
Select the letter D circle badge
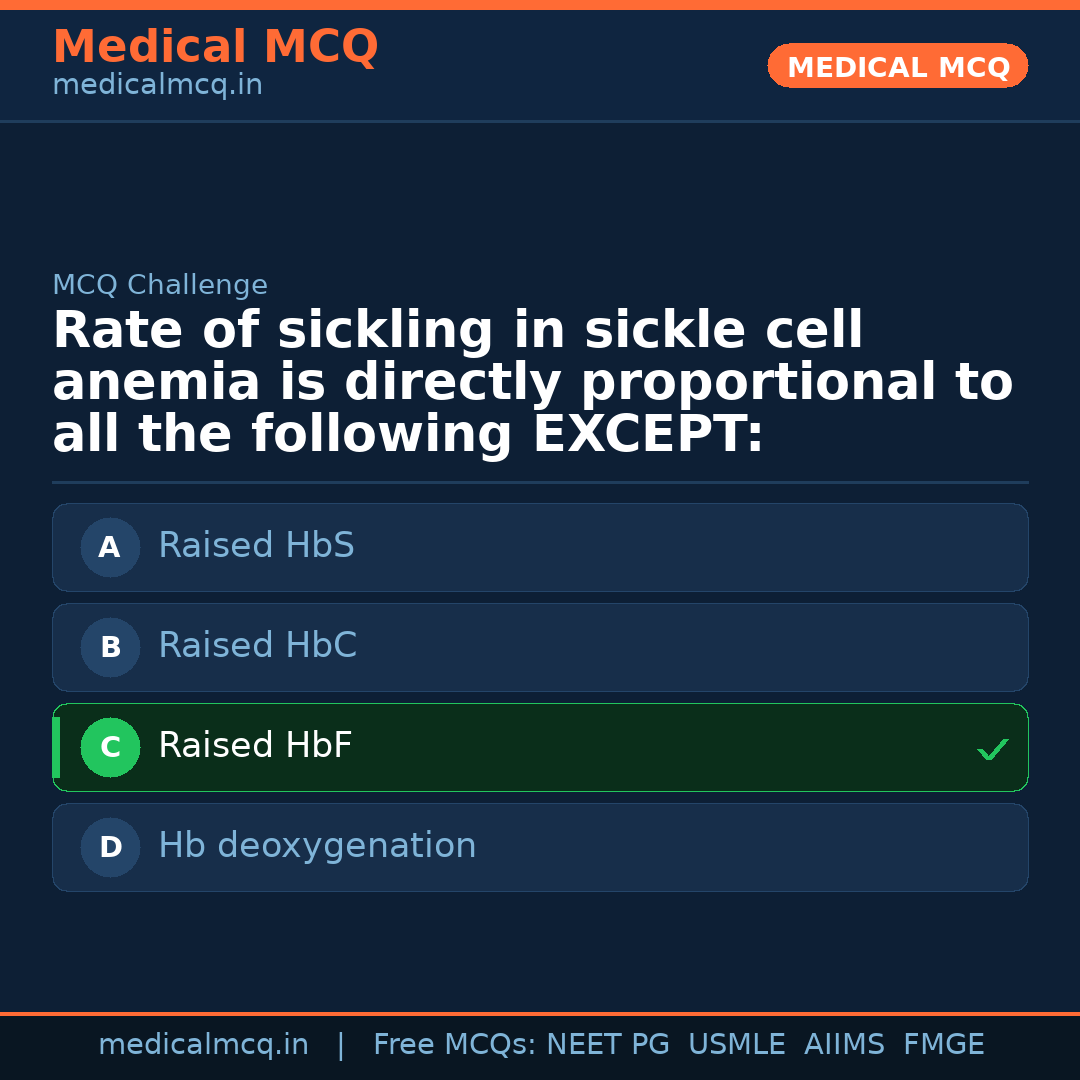coord(110,847)
